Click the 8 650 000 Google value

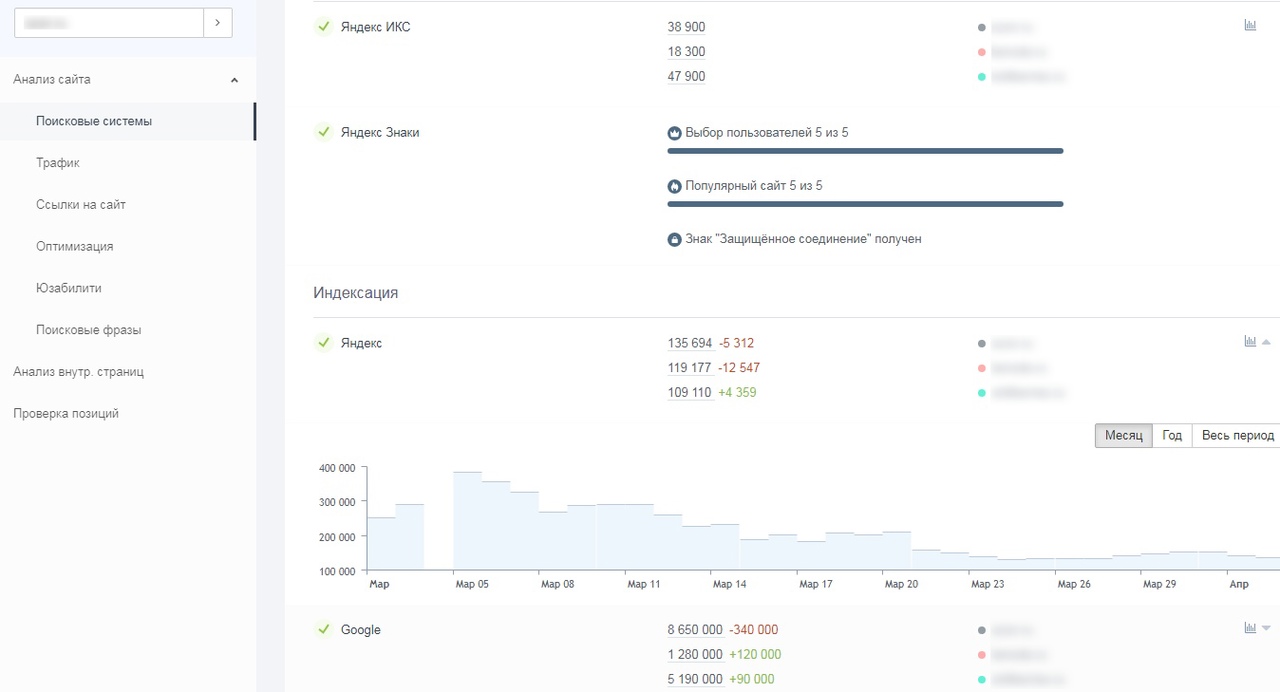pyautogui.click(x=695, y=630)
